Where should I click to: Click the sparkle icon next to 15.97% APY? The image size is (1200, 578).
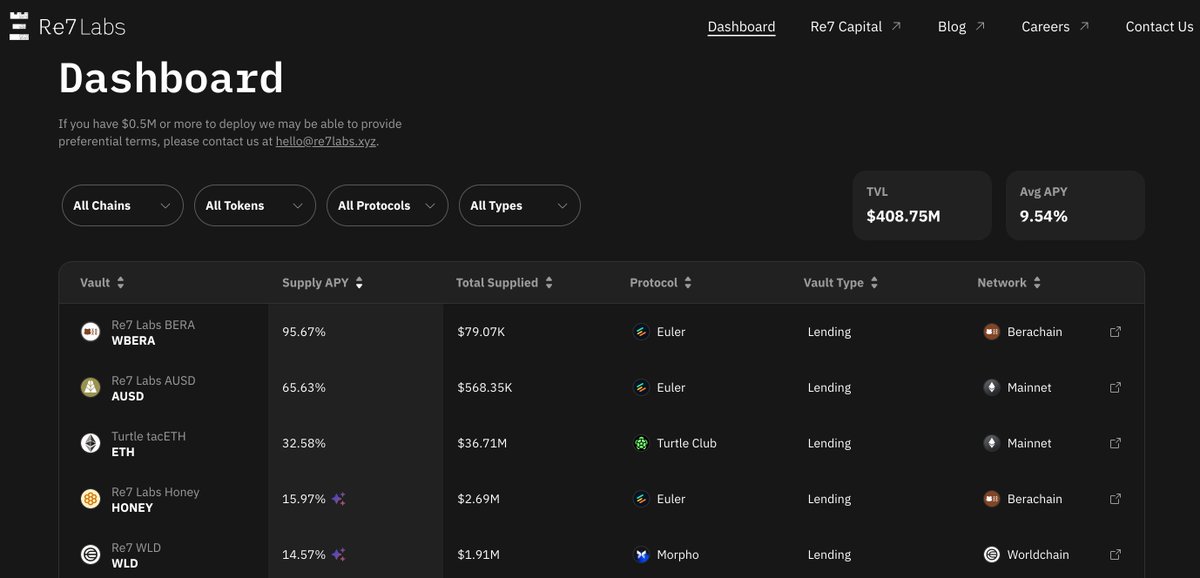pos(339,499)
